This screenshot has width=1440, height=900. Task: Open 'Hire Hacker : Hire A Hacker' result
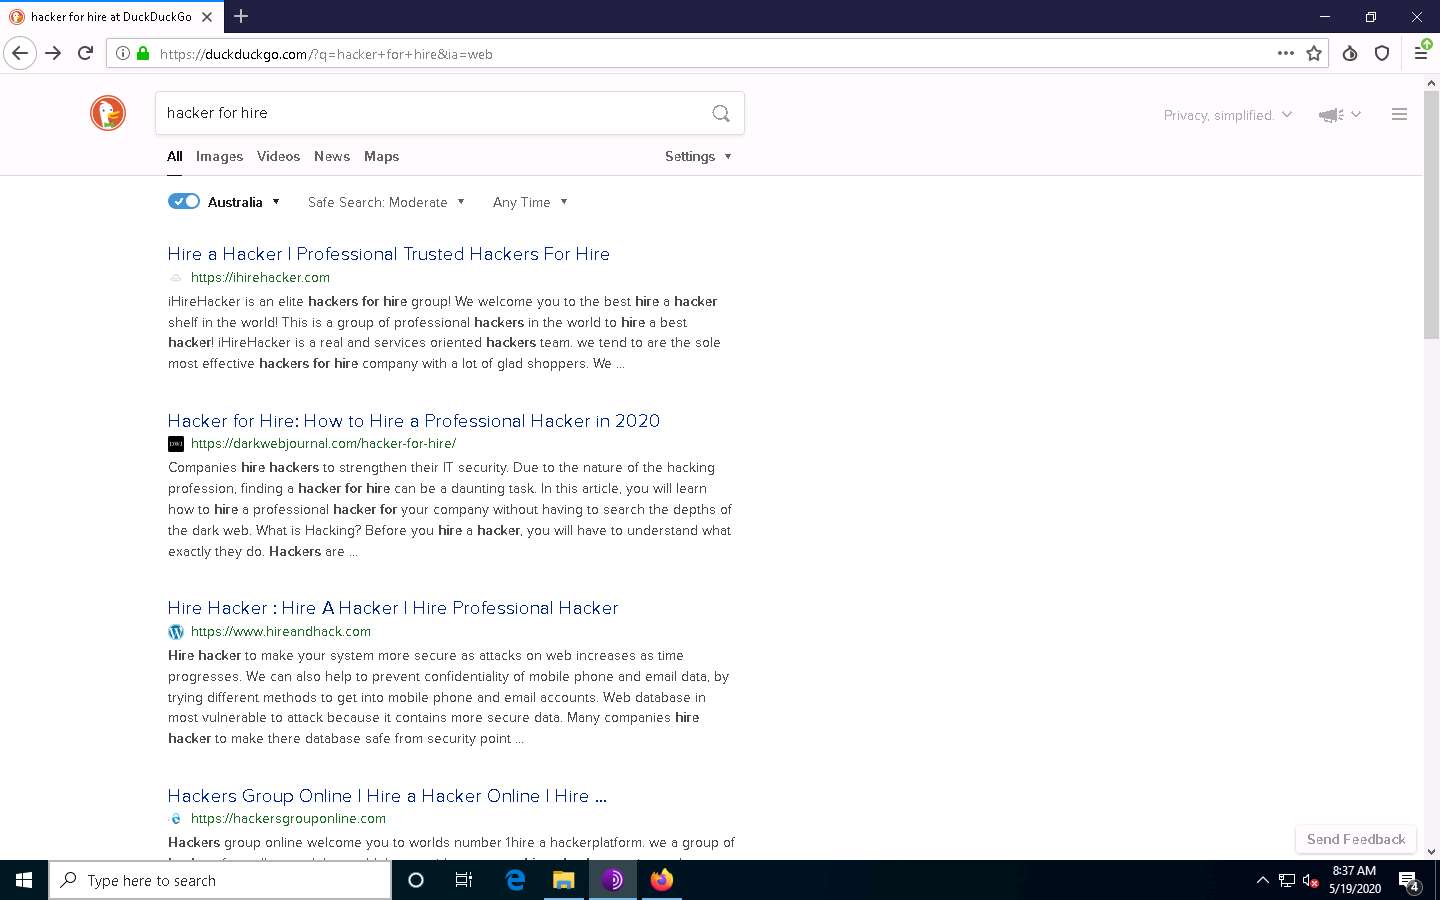coord(393,608)
